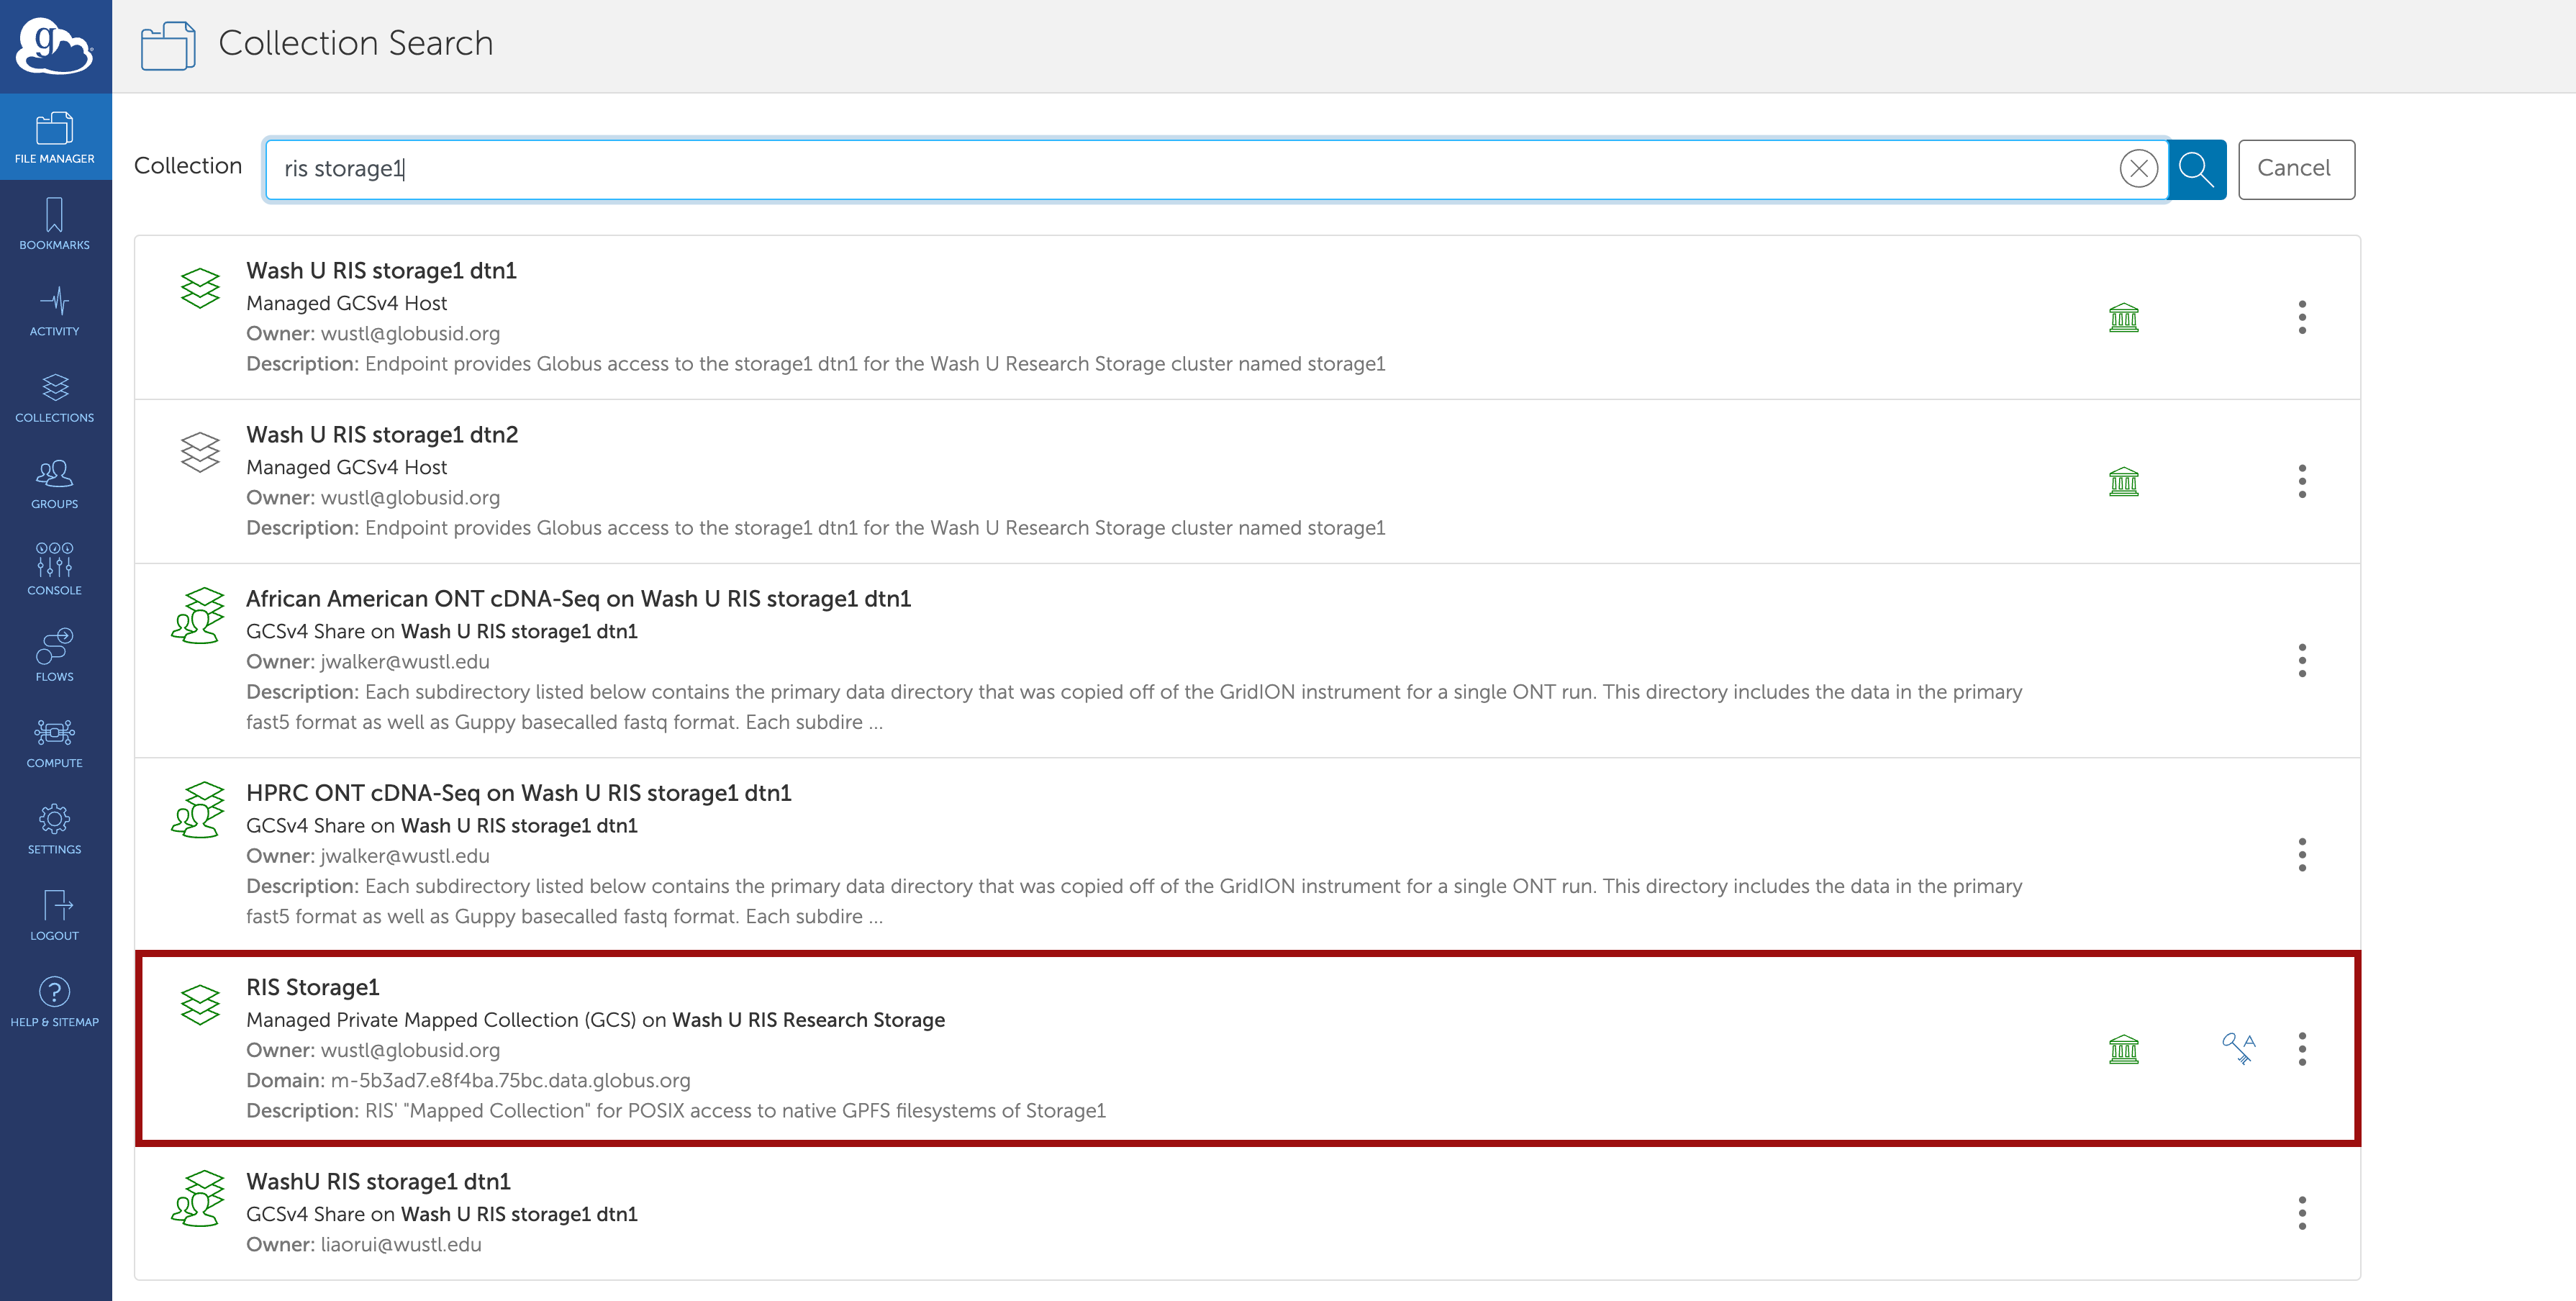
Task: Click the Collection Search page title
Action: (356, 43)
